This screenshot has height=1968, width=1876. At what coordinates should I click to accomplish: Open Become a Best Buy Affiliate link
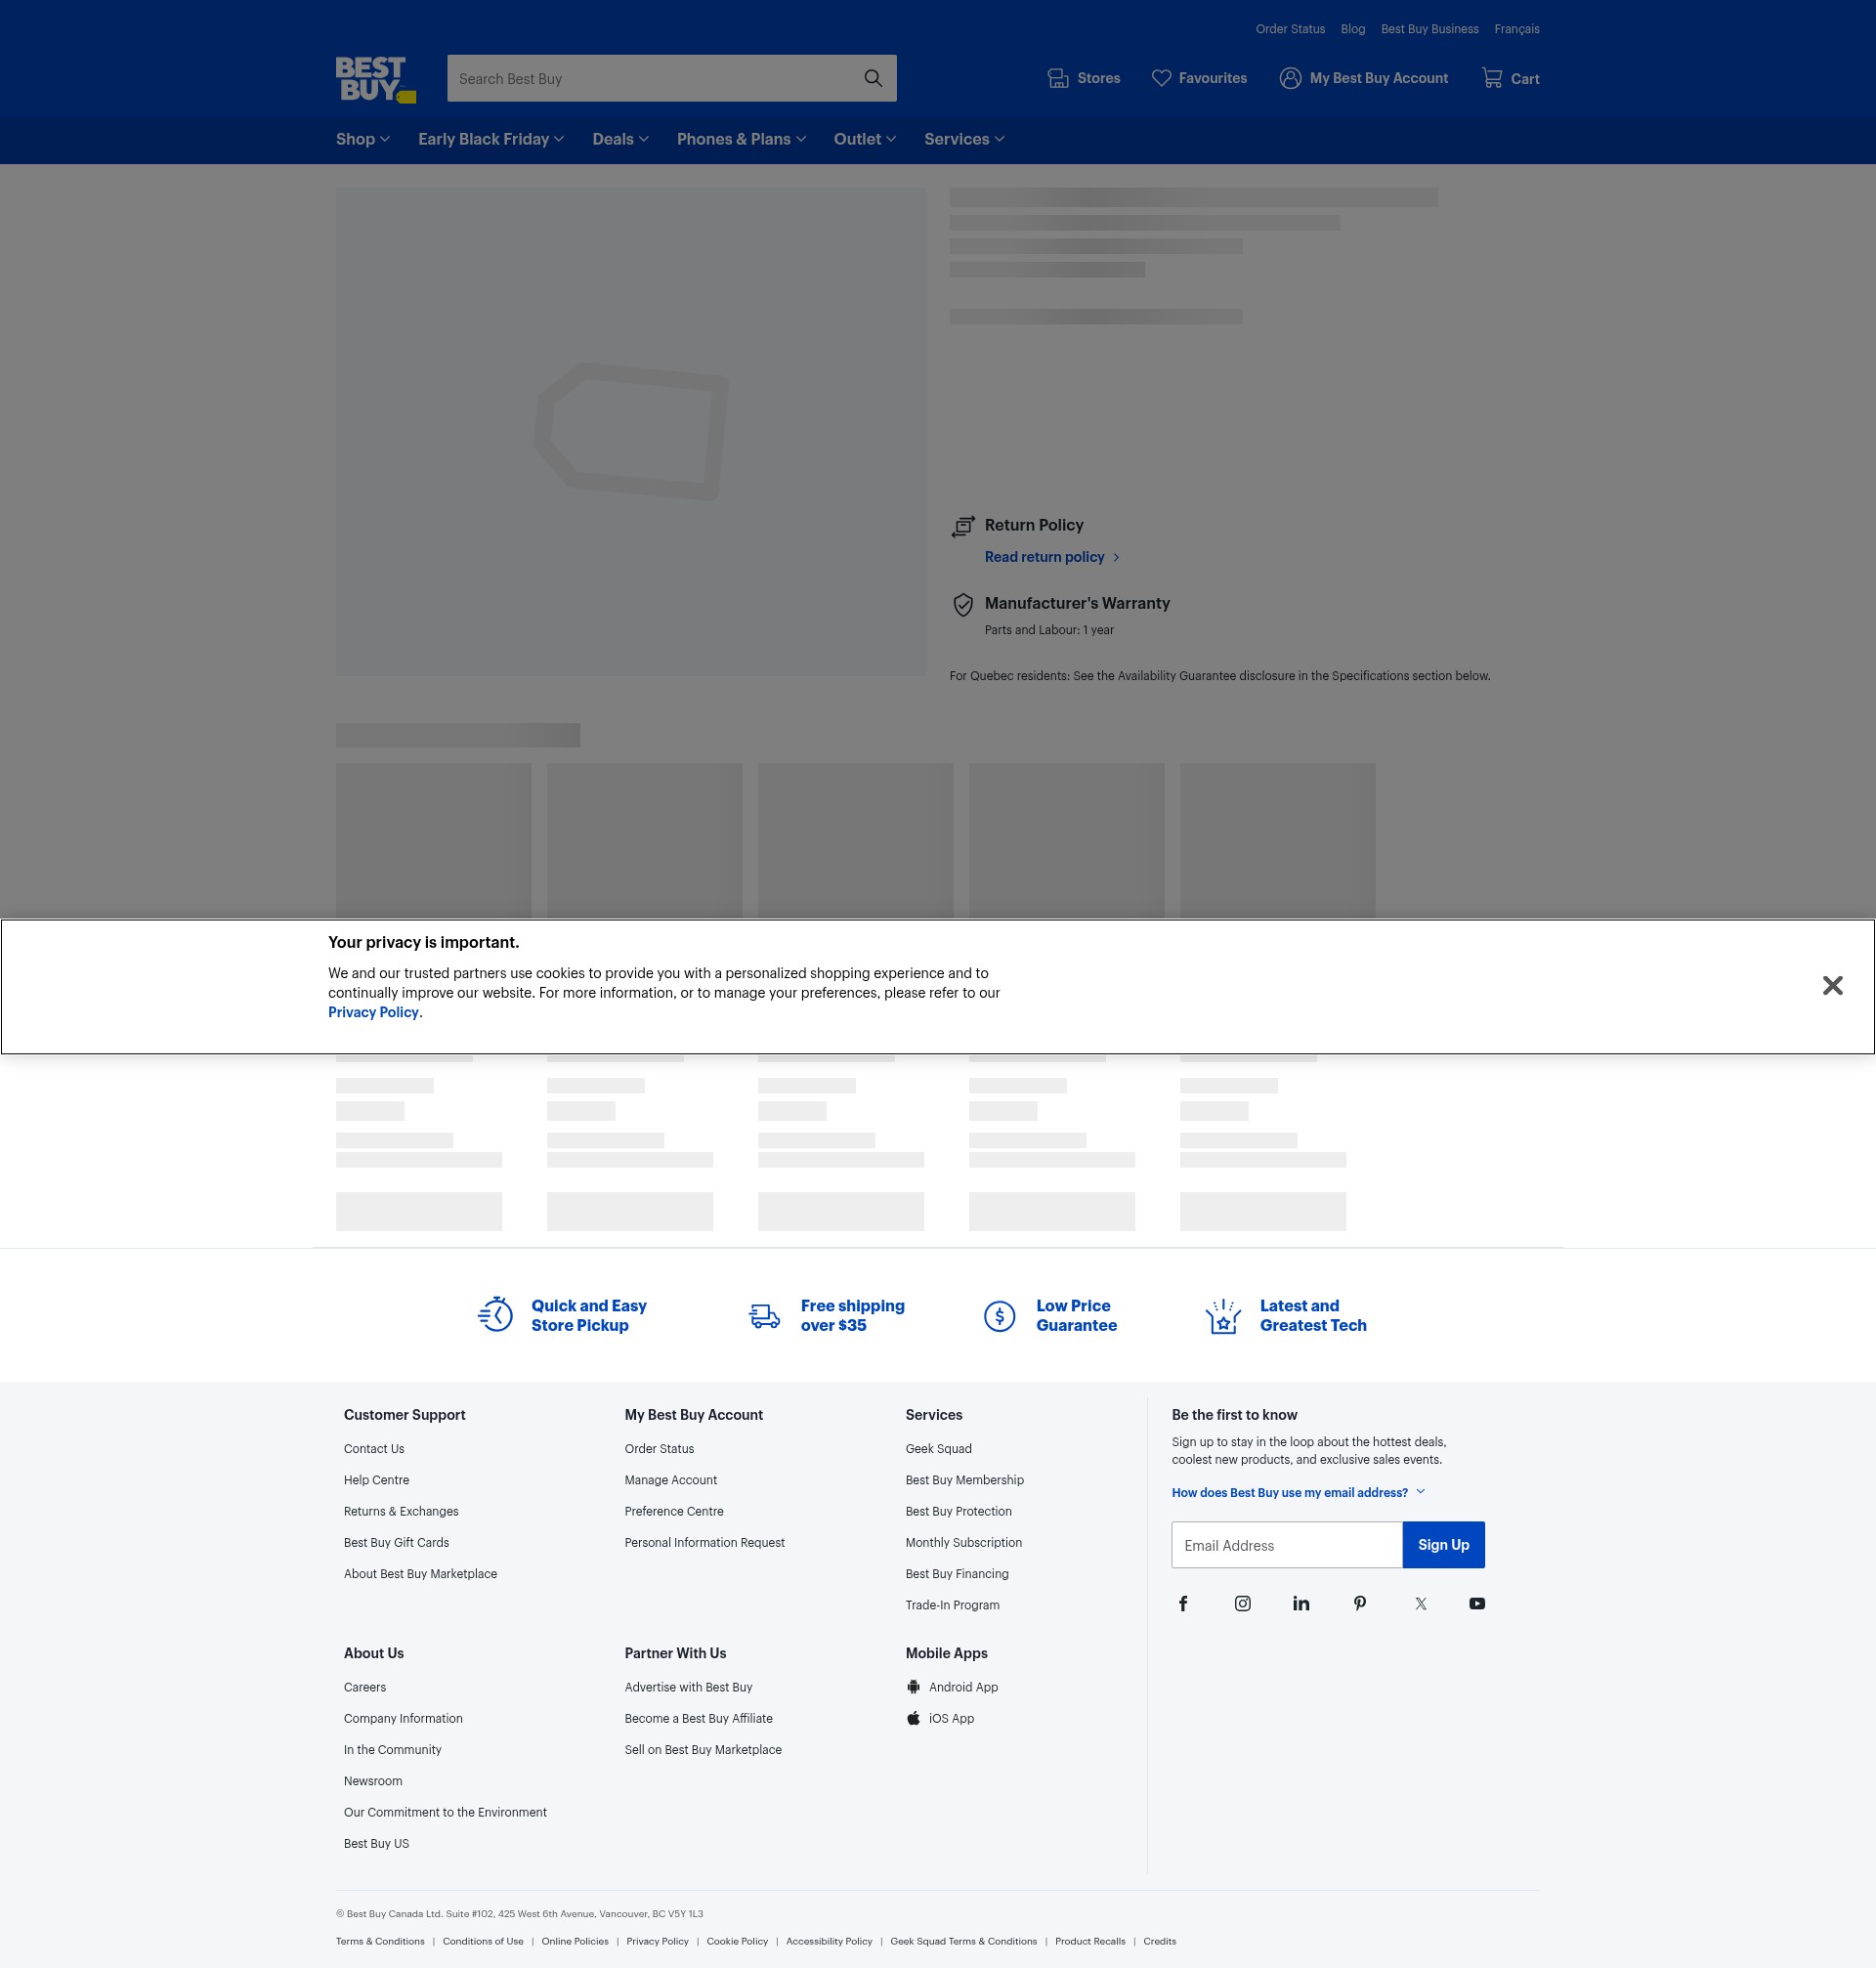tap(698, 1718)
